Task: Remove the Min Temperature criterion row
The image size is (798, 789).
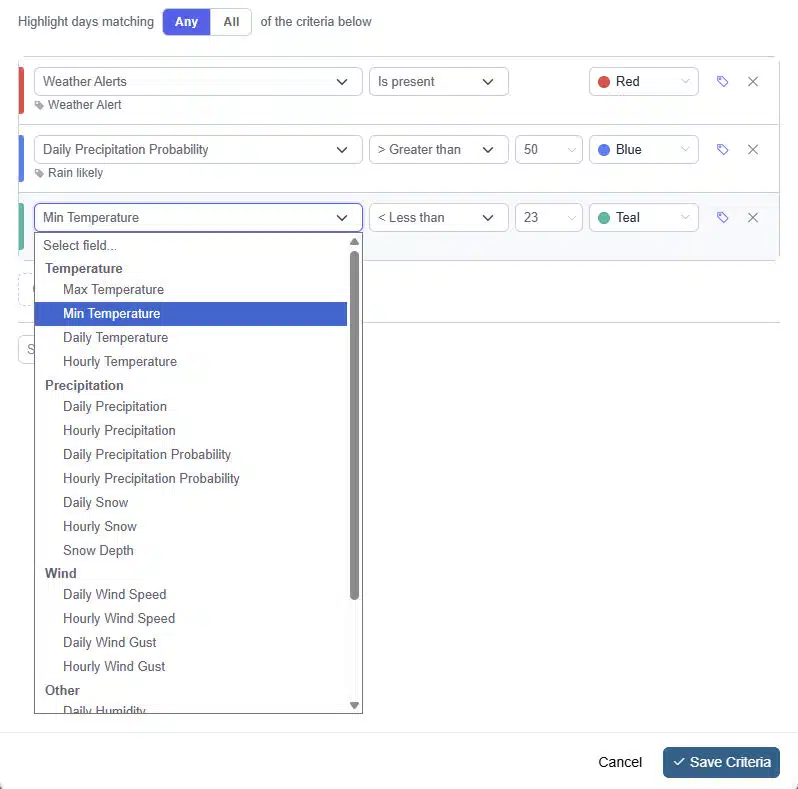Action: click(x=753, y=218)
